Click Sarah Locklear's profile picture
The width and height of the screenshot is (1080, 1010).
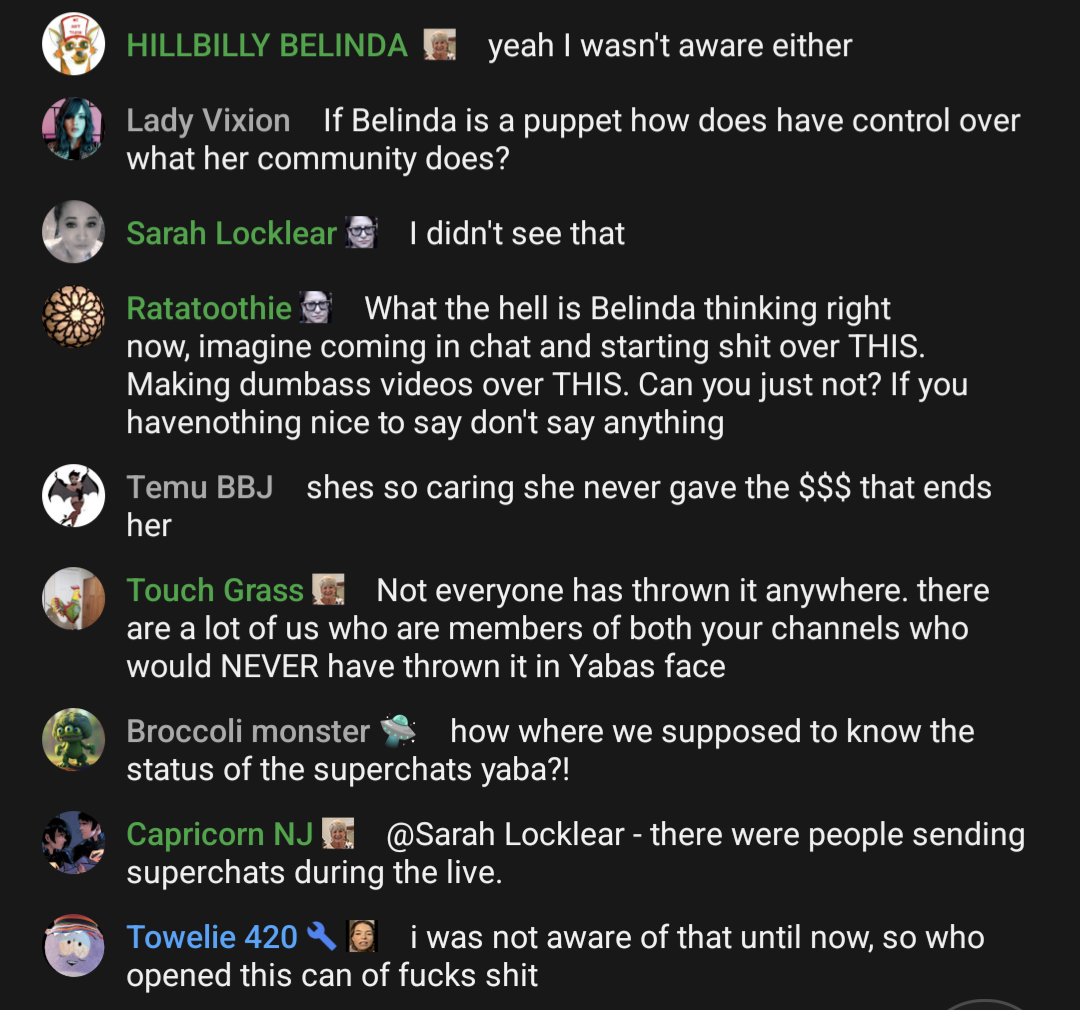click(73, 231)
